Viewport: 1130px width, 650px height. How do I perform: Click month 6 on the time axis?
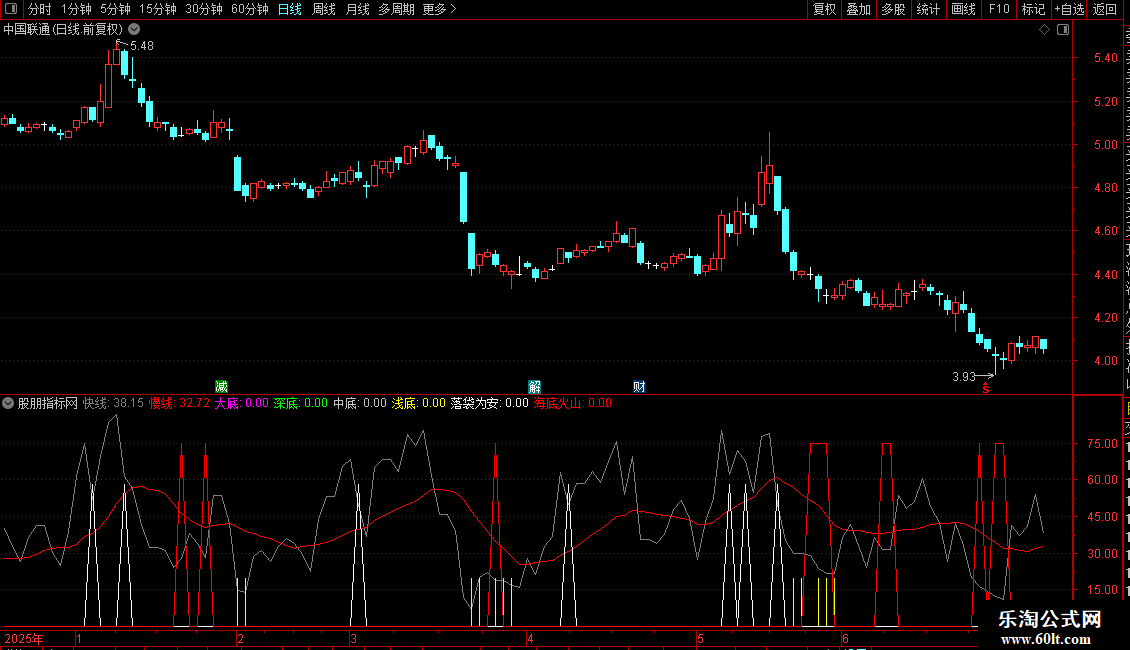pyautogui.click(x=845, y=639)
